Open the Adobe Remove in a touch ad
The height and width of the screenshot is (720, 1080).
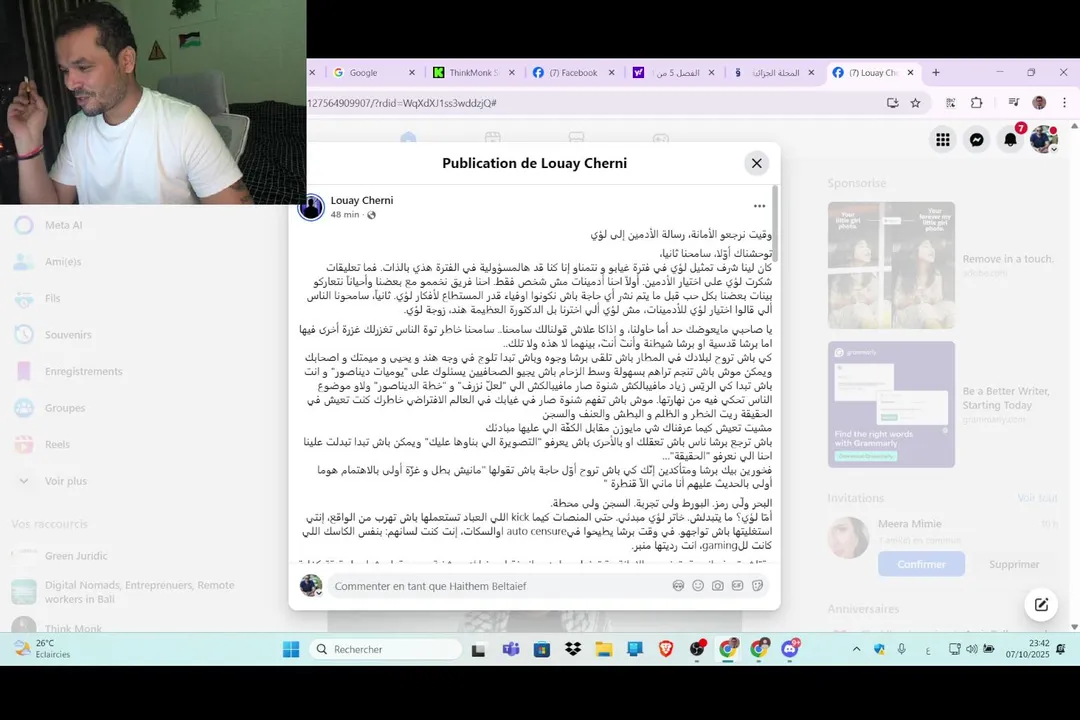point(942,265)
